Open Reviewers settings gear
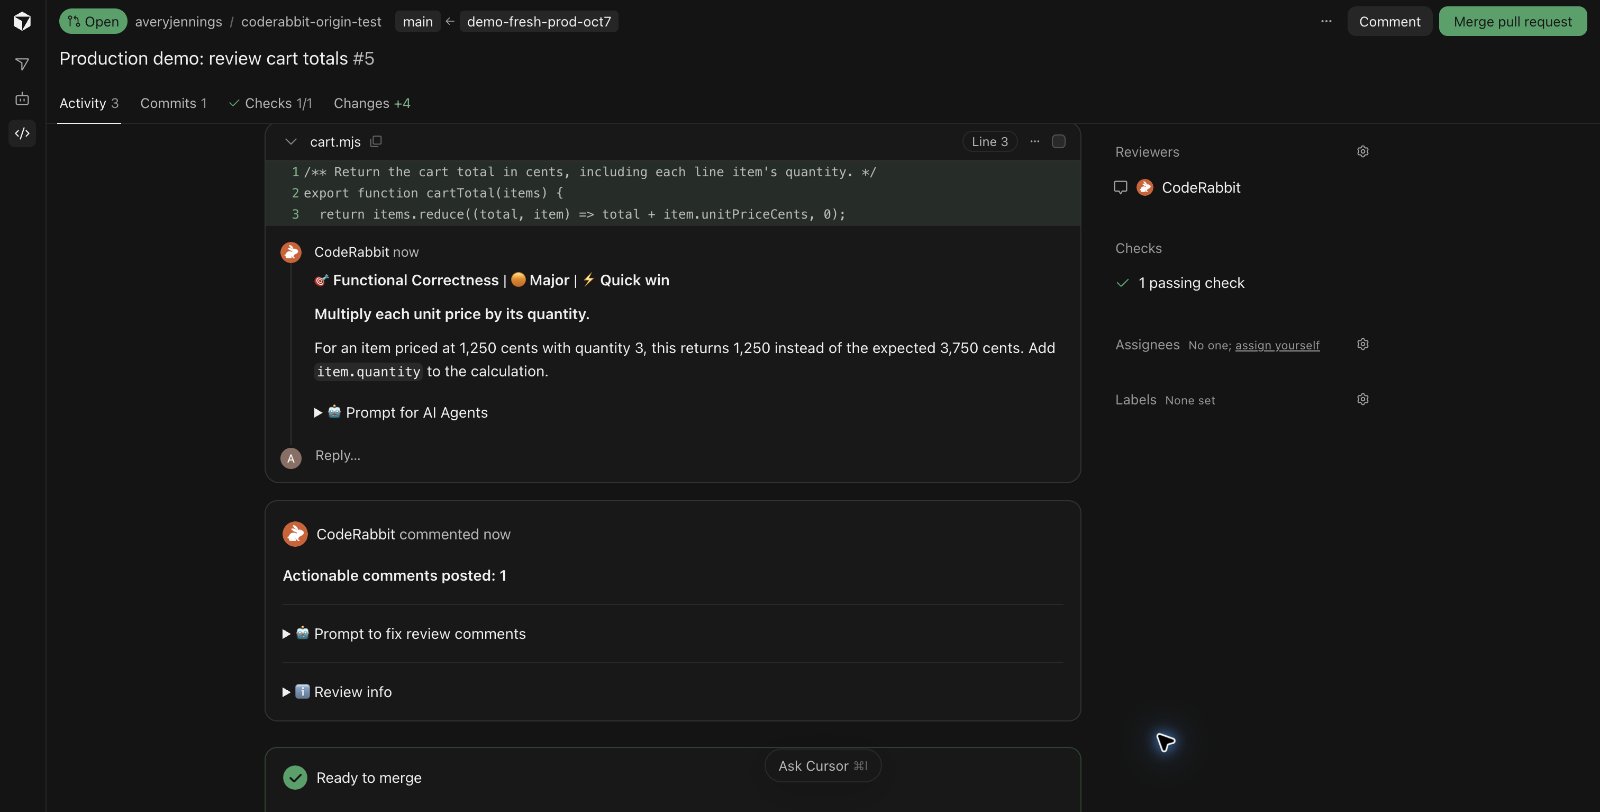Viewport: 1600px width, 812px height. pyautogui.click(x=1363, y=152)
